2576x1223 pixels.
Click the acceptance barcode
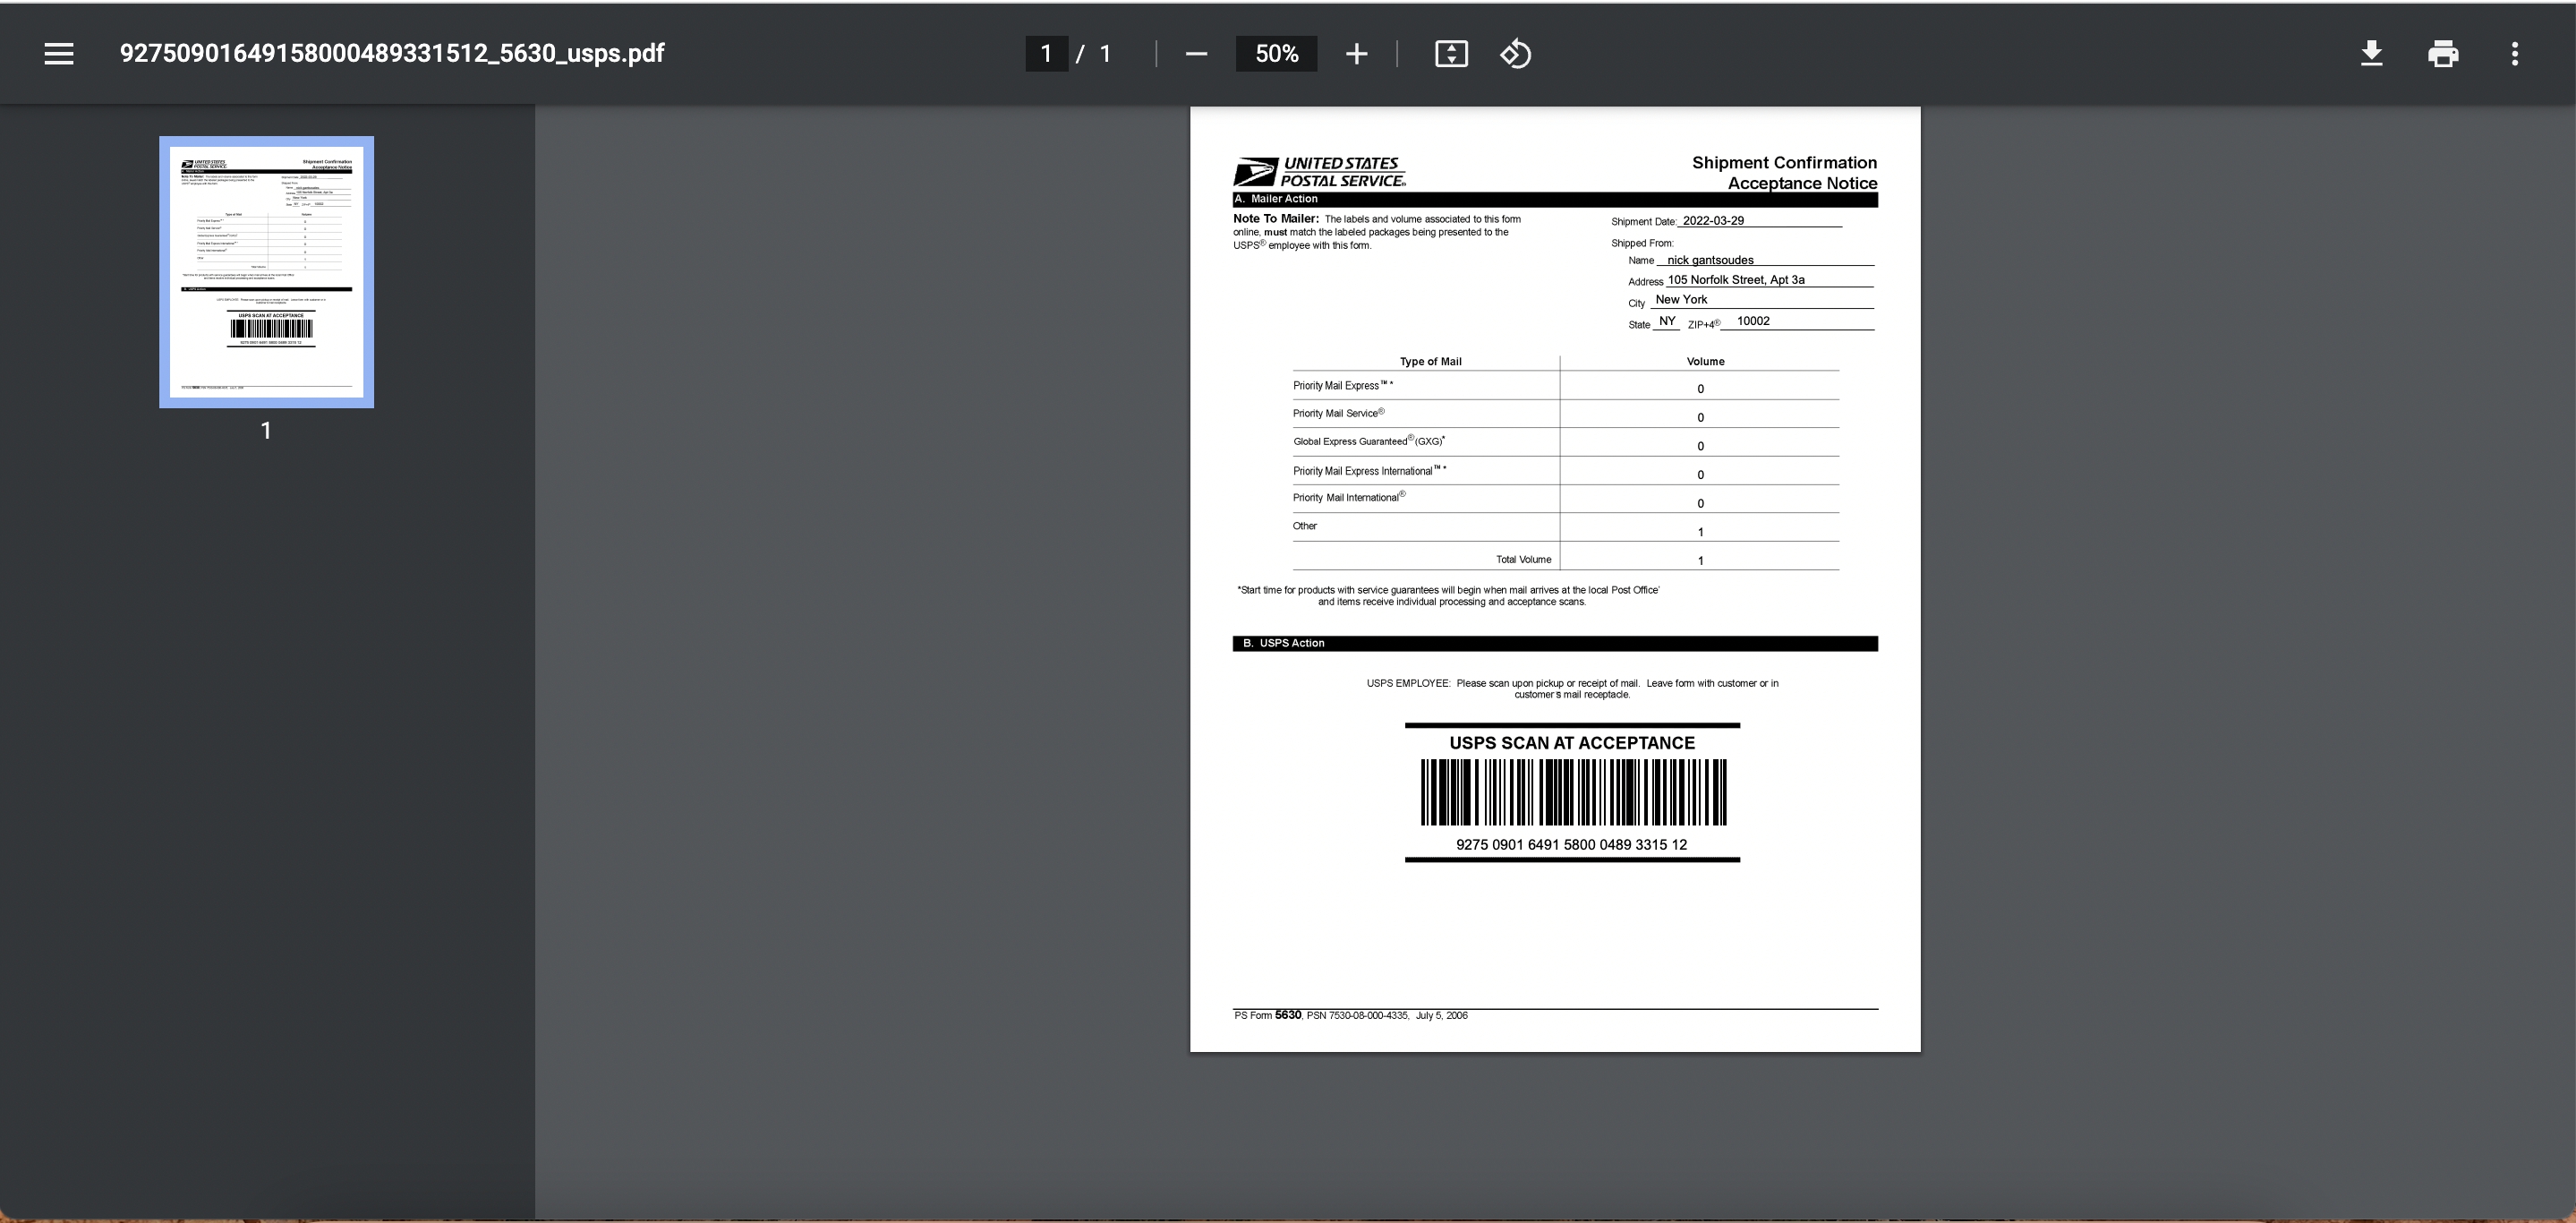pyautogui.click(x=1573, y=792)
